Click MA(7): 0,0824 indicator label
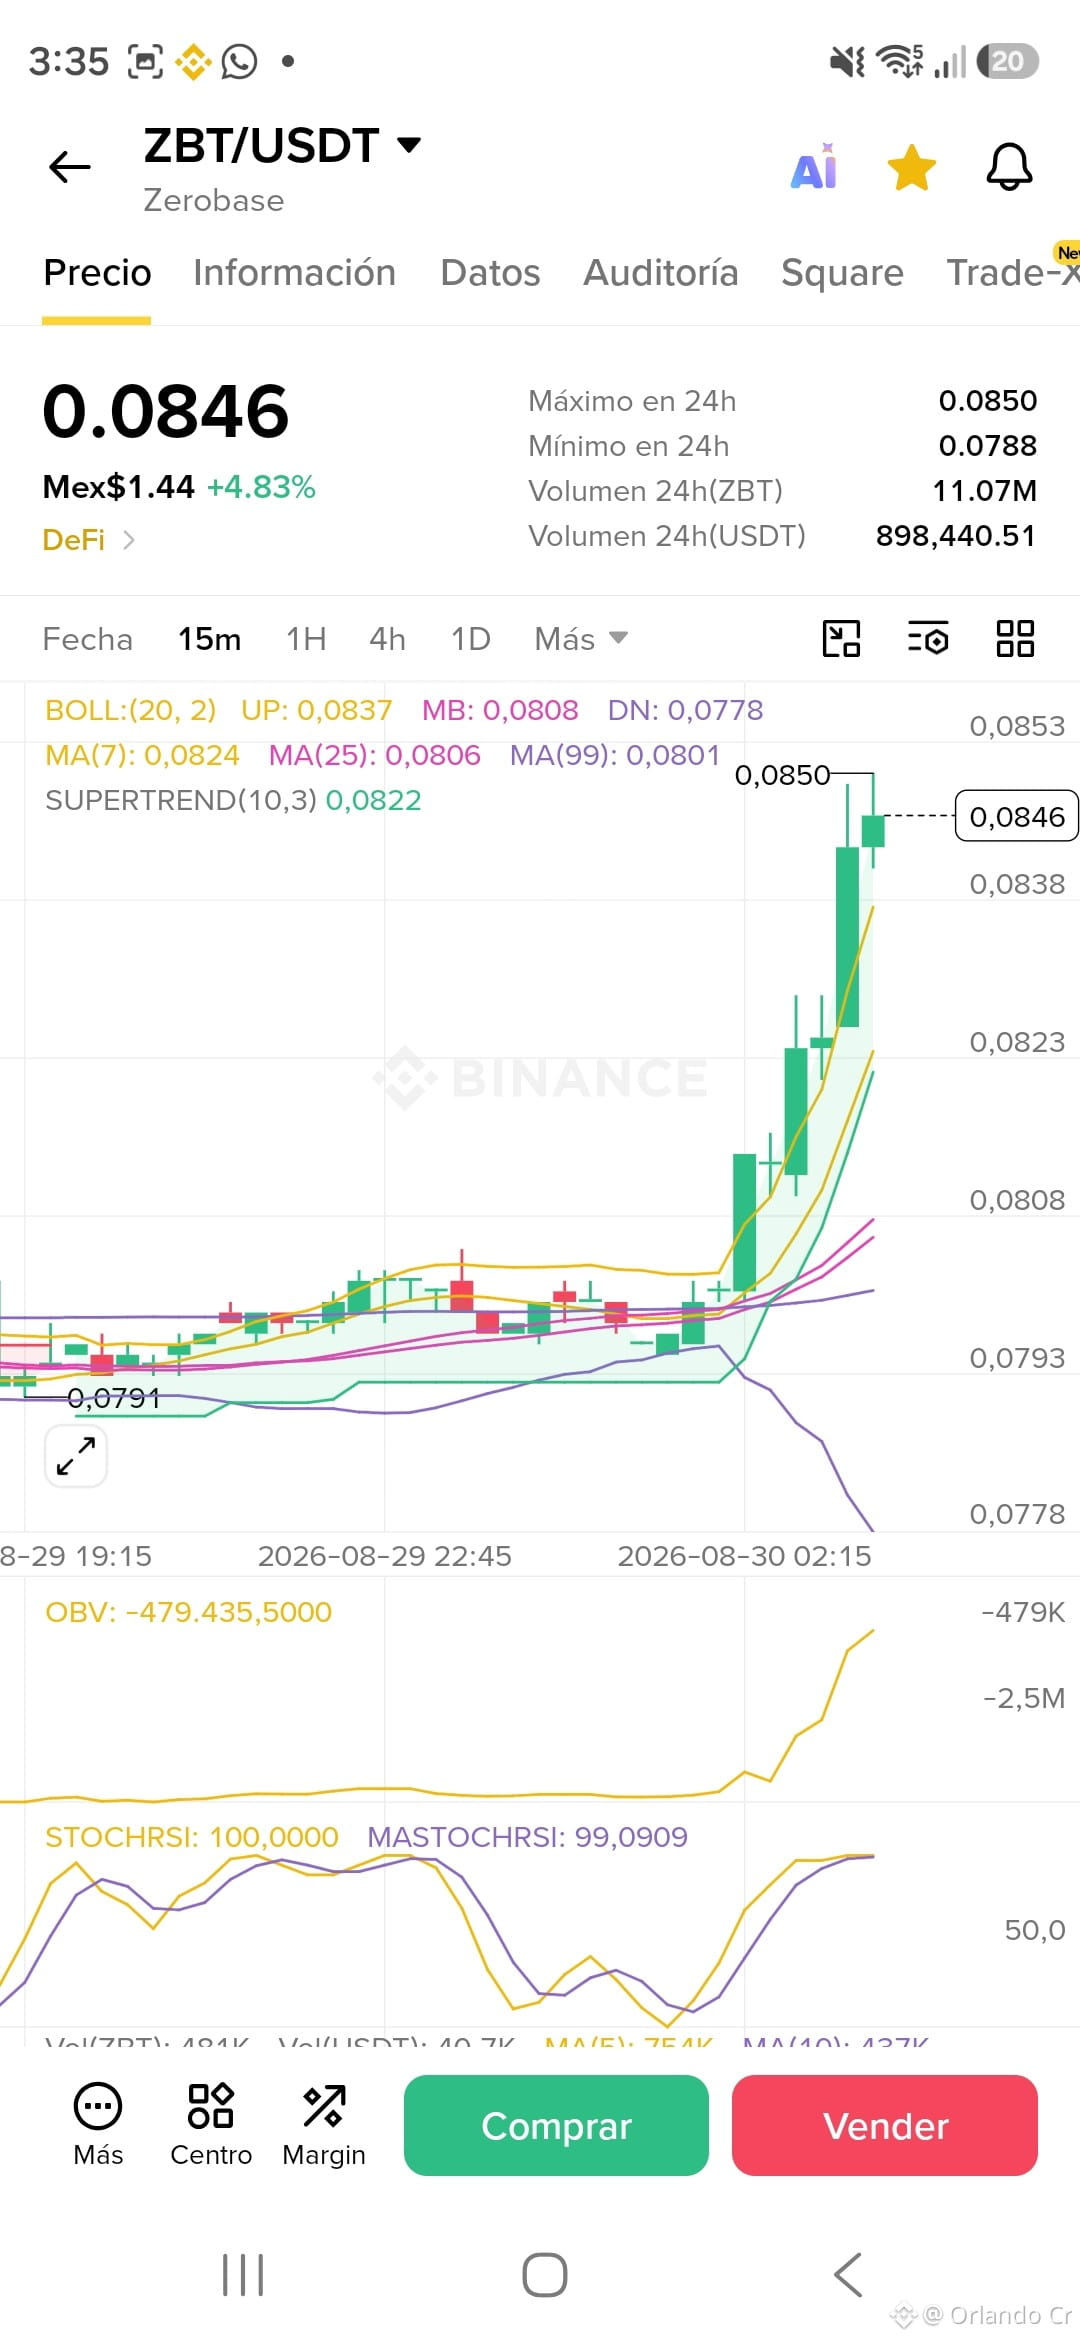Viewport: 1080px width, 2340px height. pos(142,755)
